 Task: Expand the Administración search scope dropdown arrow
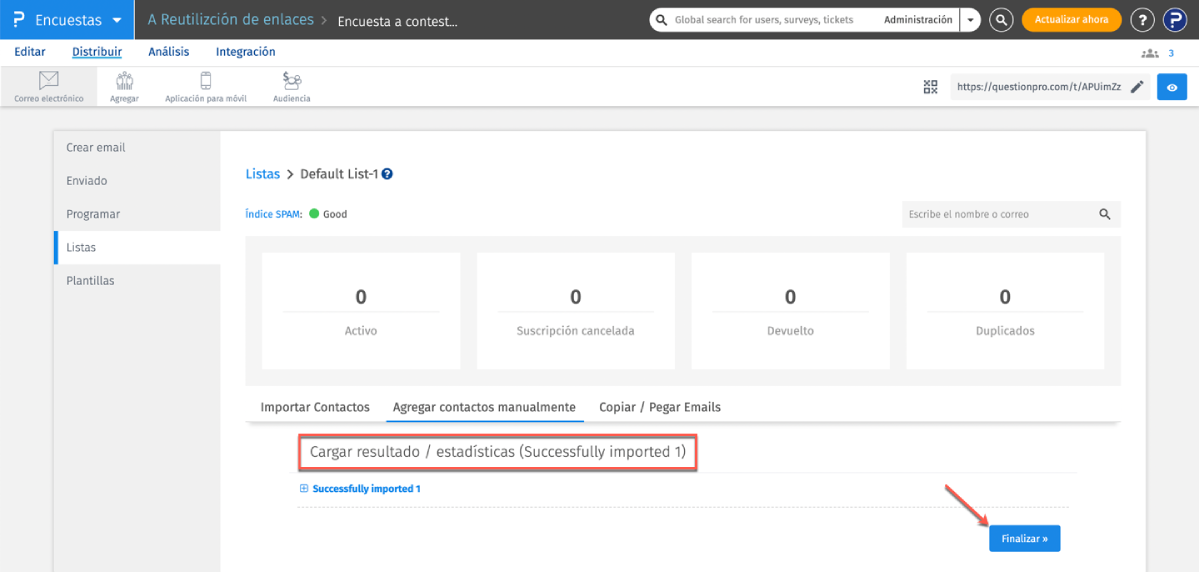(x=970, y=21)
